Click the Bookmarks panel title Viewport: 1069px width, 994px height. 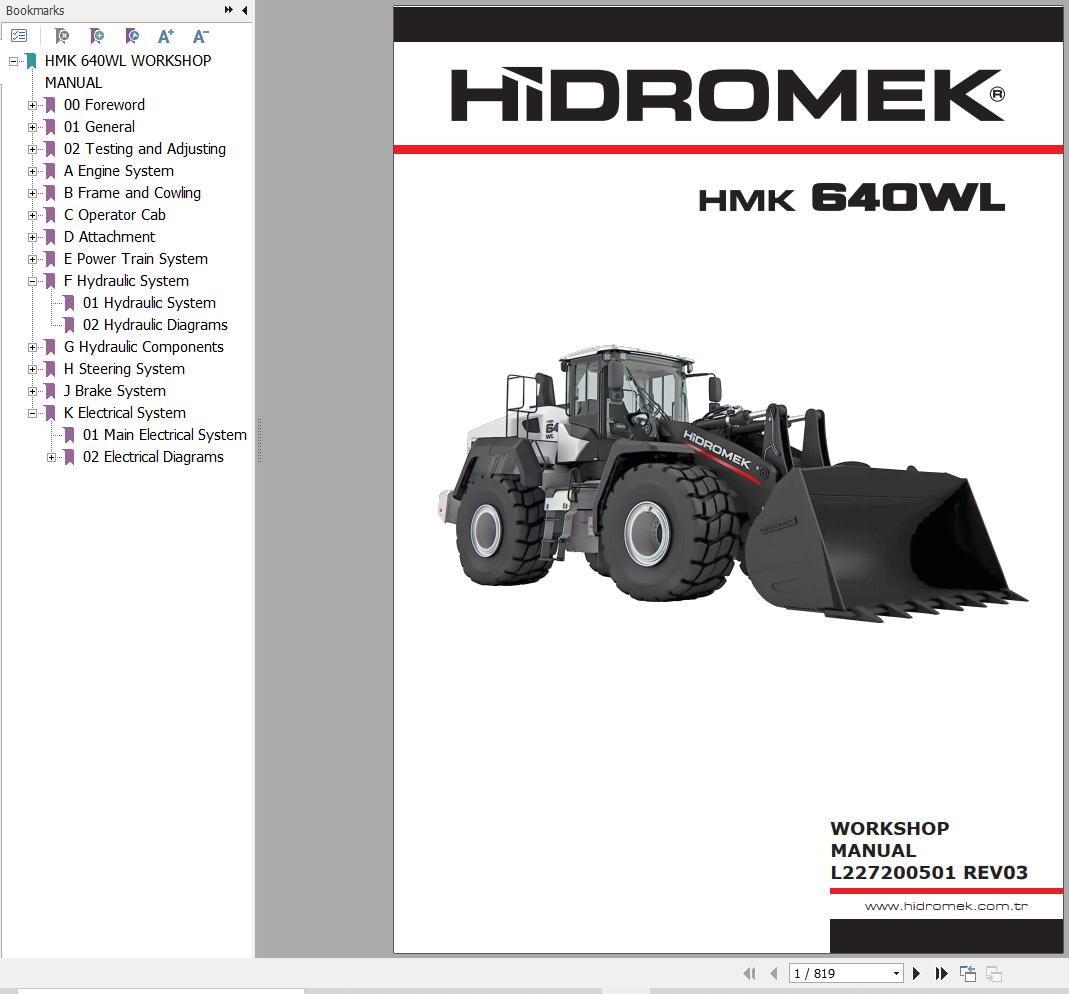click(x=35, y=10)
